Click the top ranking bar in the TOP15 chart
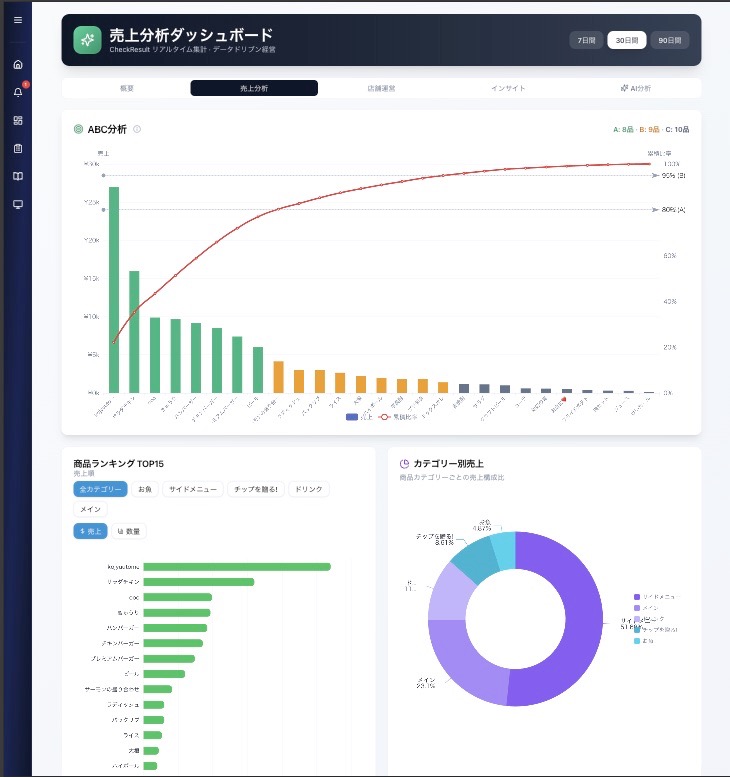 (237, 567)
